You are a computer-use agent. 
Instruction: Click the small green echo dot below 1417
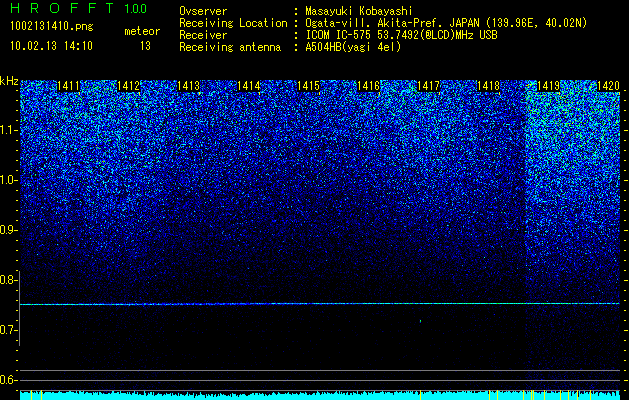[x=420, y=321]
